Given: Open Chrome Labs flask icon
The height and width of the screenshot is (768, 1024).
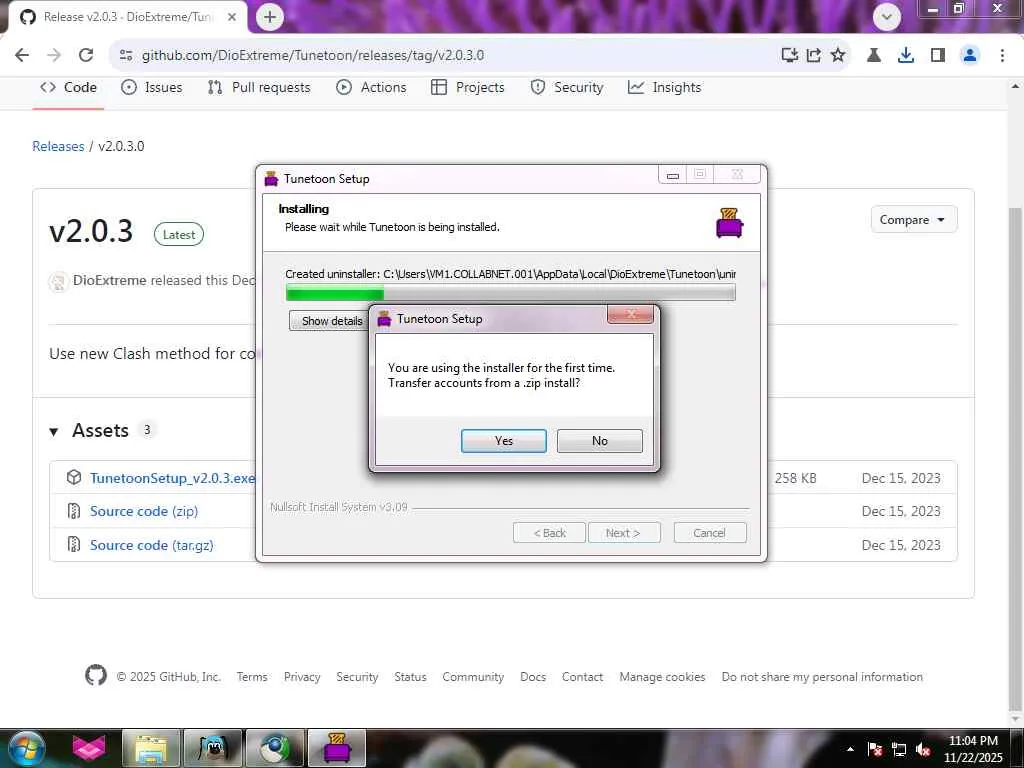Looking at the screenshot, I should click(x=874, y=56).
